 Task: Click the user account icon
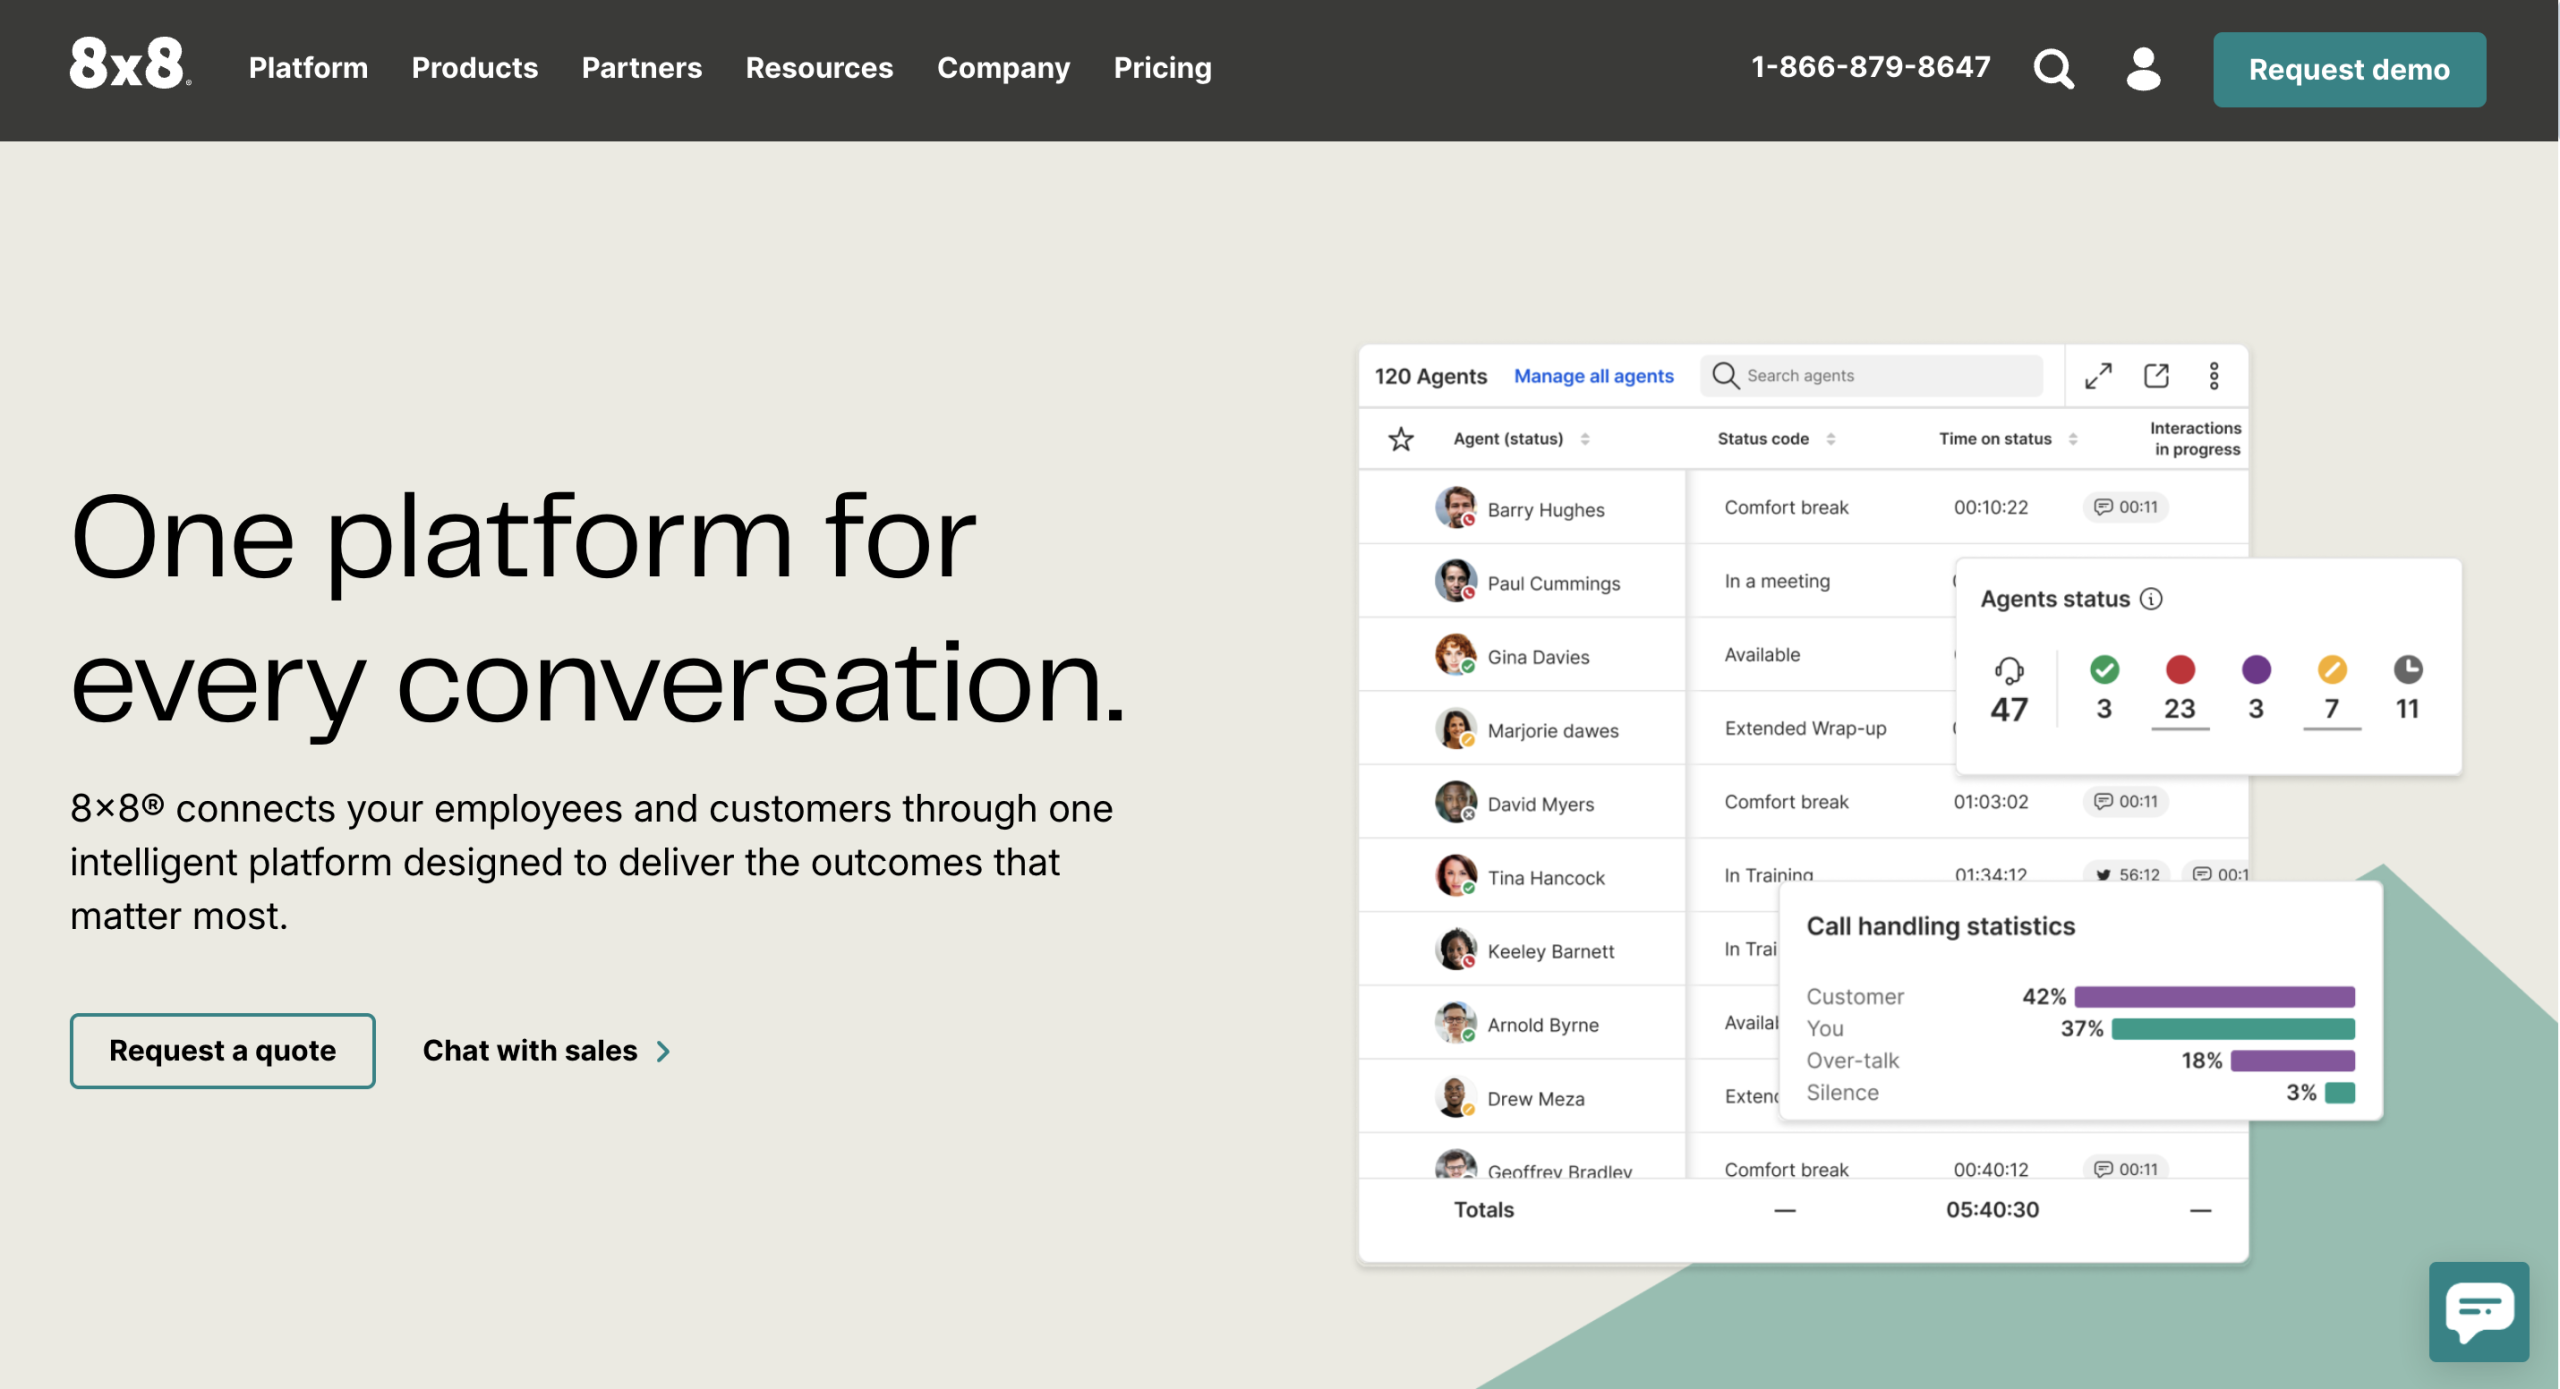click(x=2143, y=68)
